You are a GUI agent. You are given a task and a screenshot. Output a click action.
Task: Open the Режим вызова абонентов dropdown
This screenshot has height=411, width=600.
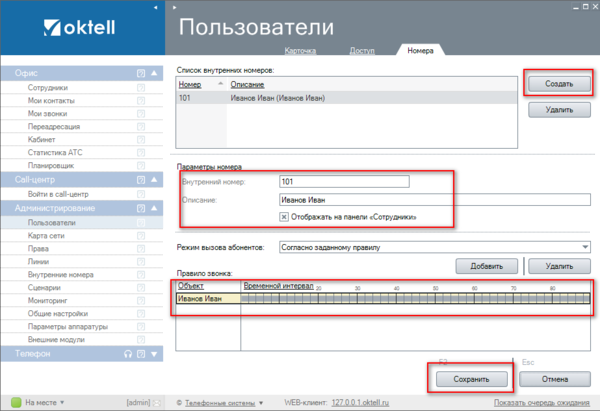[x=583, y=246]
